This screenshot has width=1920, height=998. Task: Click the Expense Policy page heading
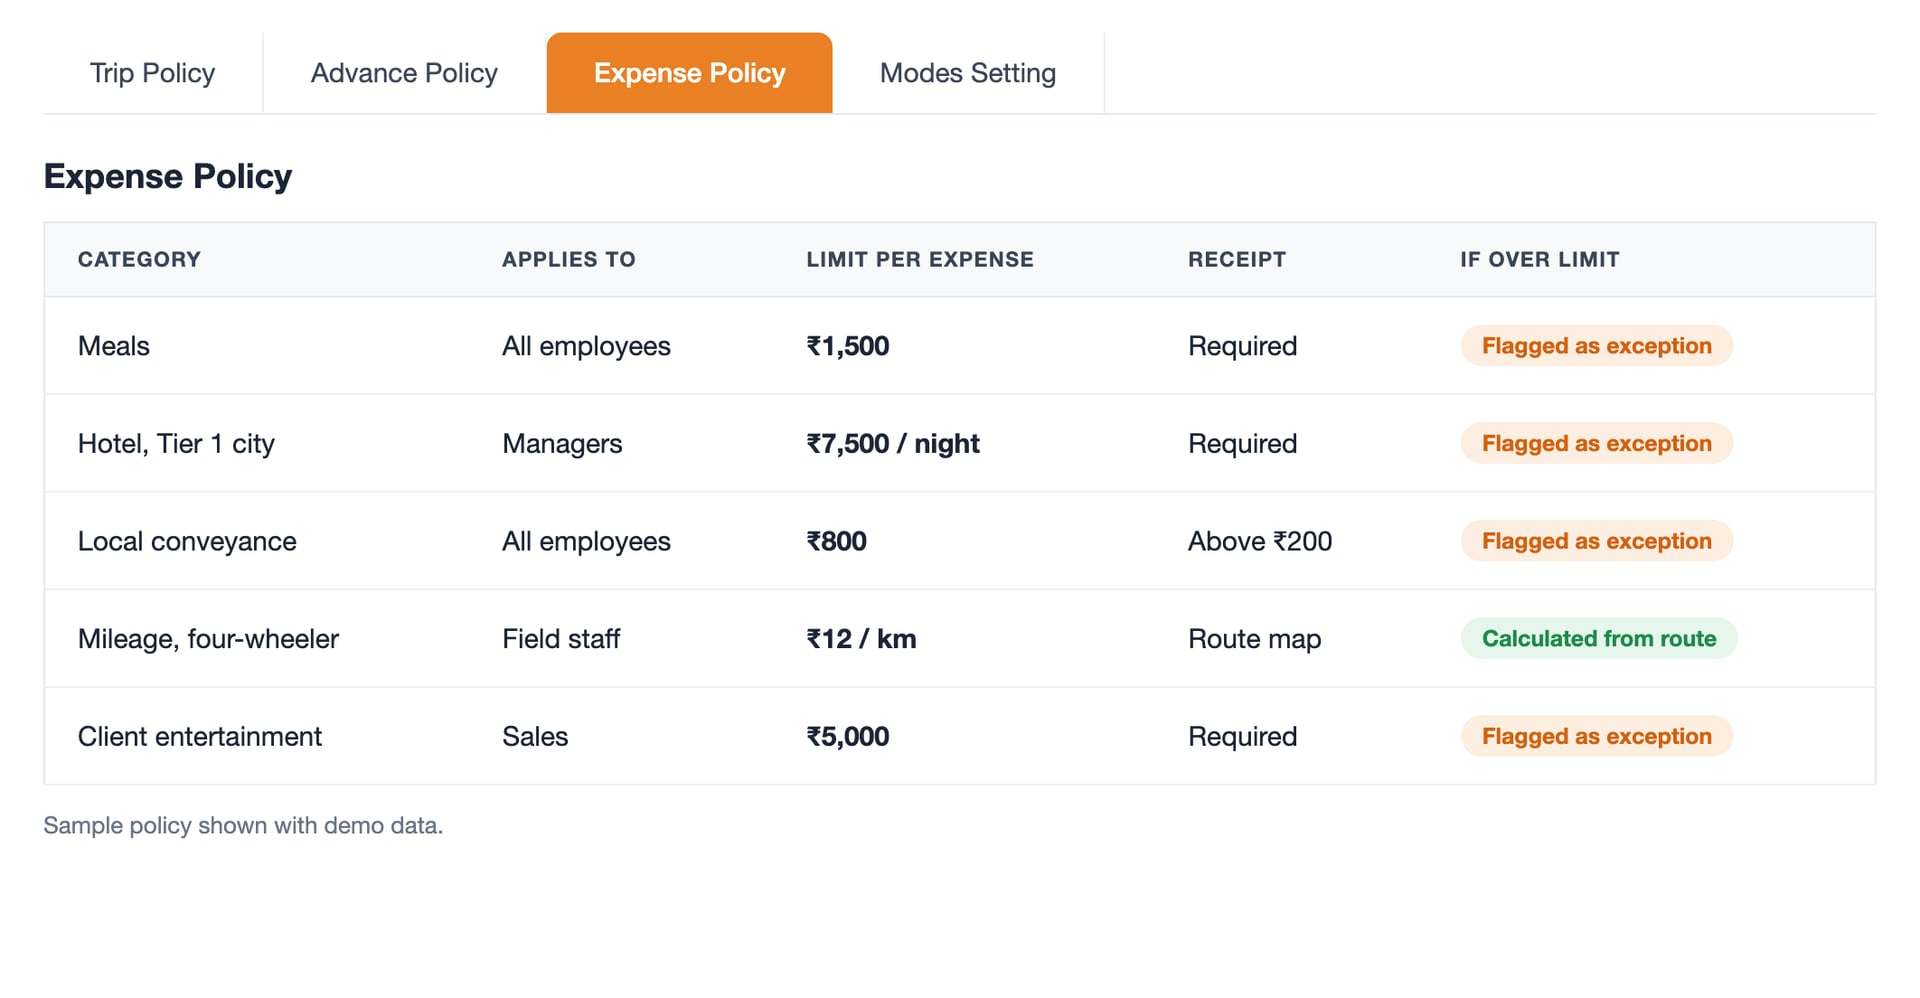(168, 177)
